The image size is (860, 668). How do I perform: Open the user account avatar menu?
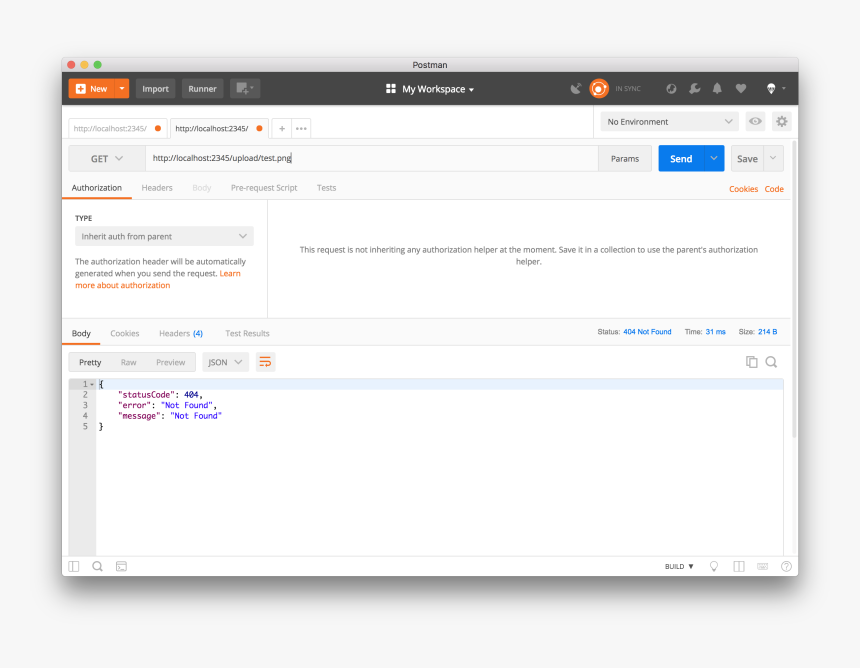[x=774, y=89]
